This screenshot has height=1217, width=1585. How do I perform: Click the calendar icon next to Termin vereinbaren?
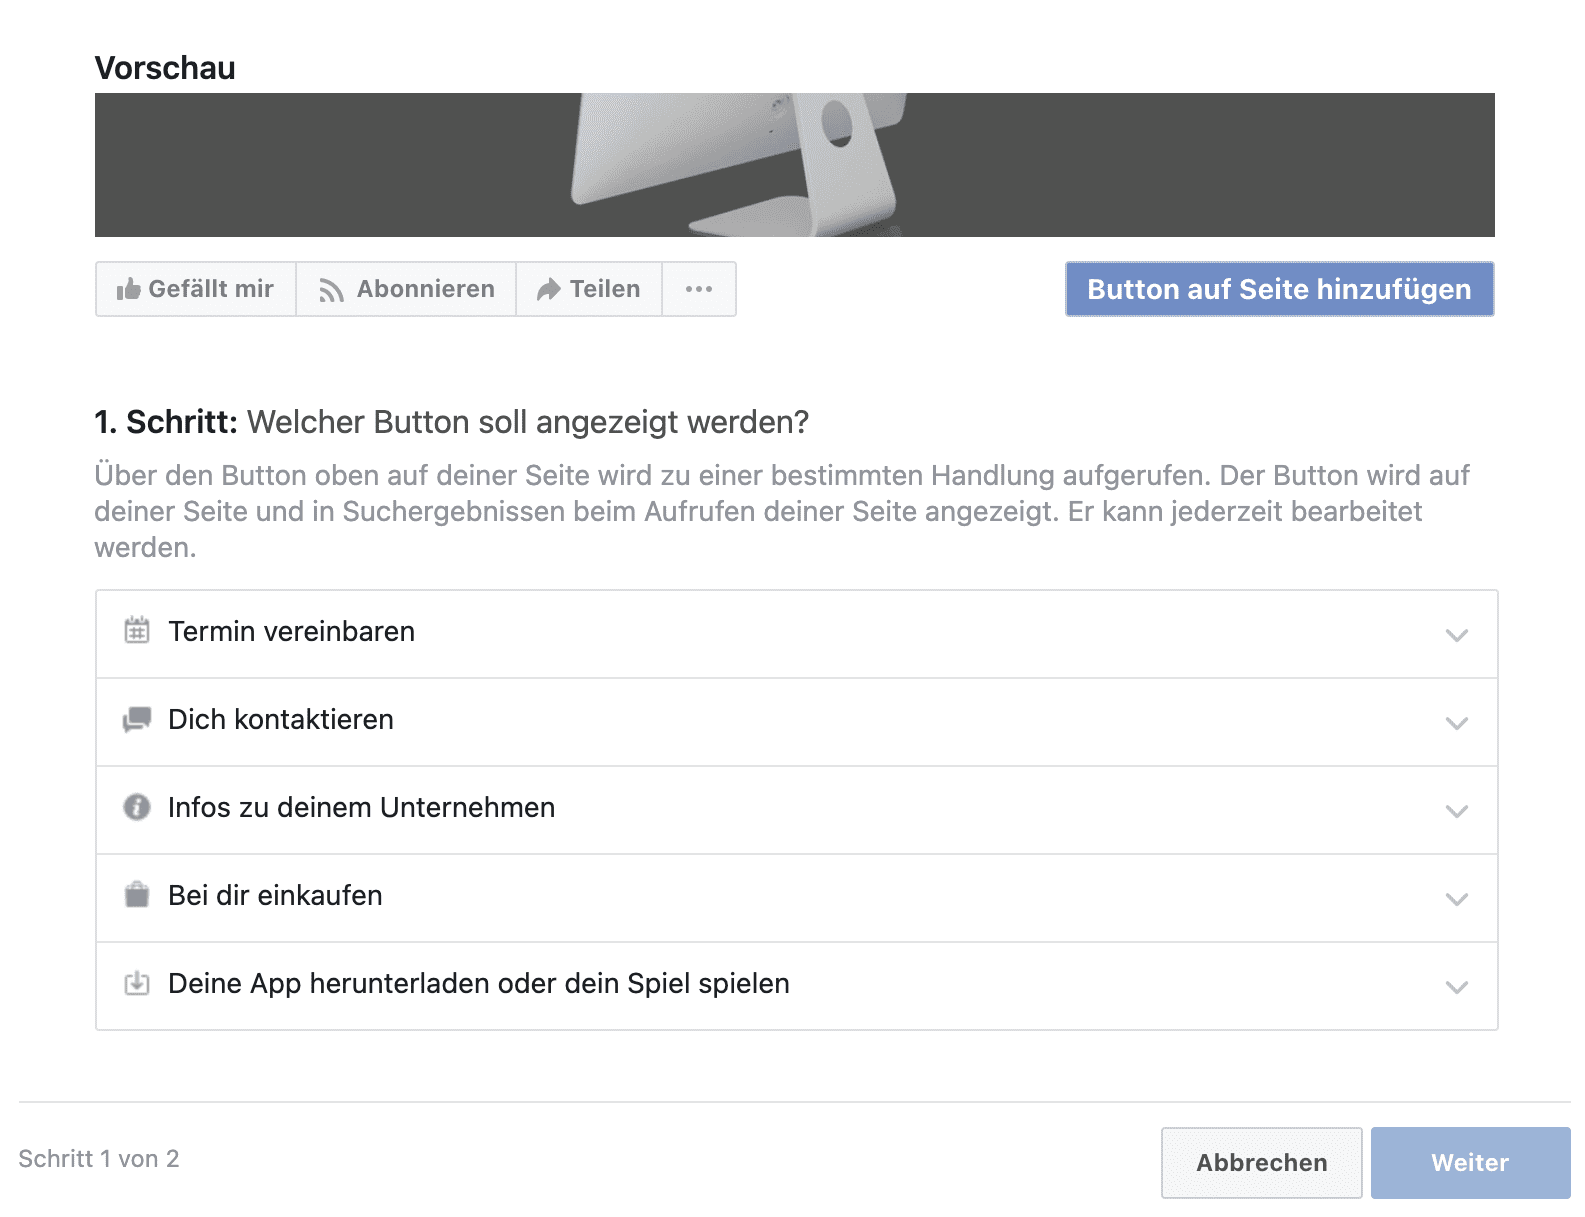point(137,630)
